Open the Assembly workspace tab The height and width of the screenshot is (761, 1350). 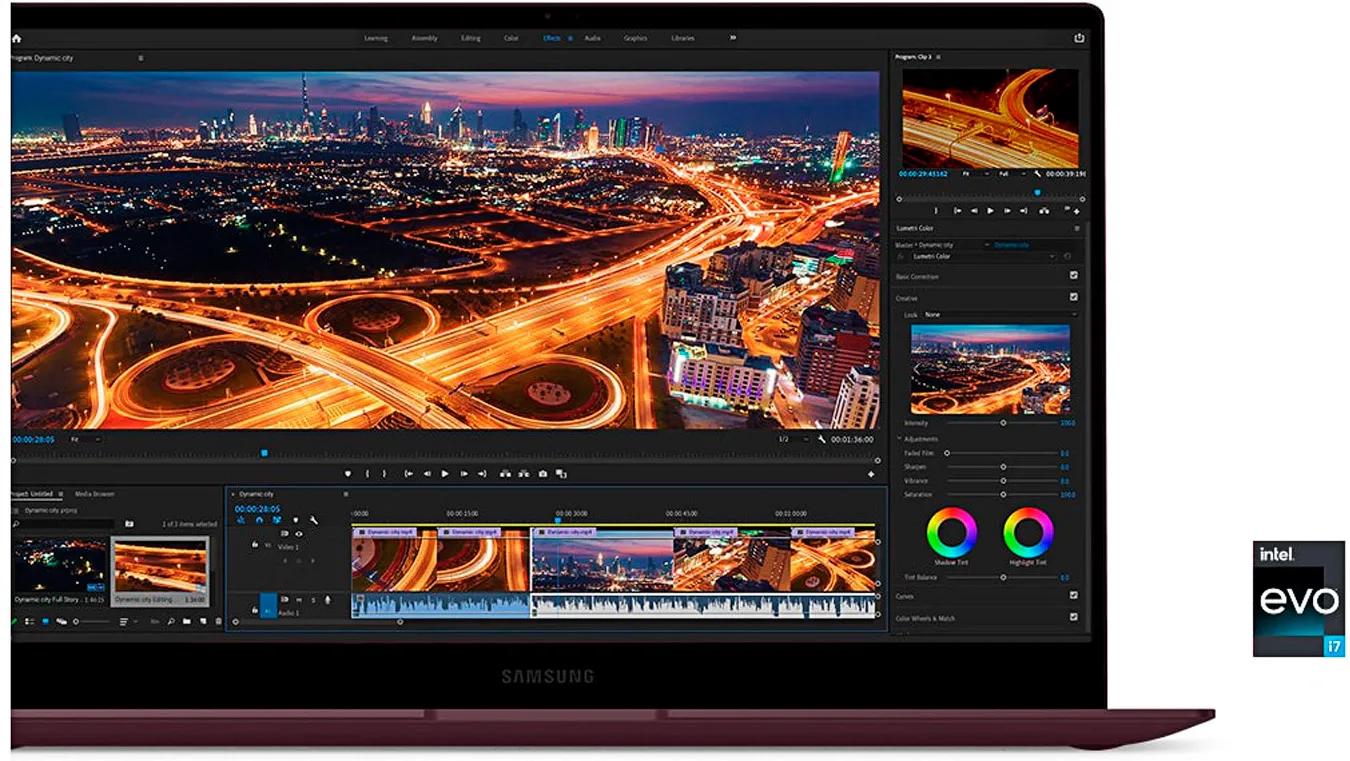[424, 38]
